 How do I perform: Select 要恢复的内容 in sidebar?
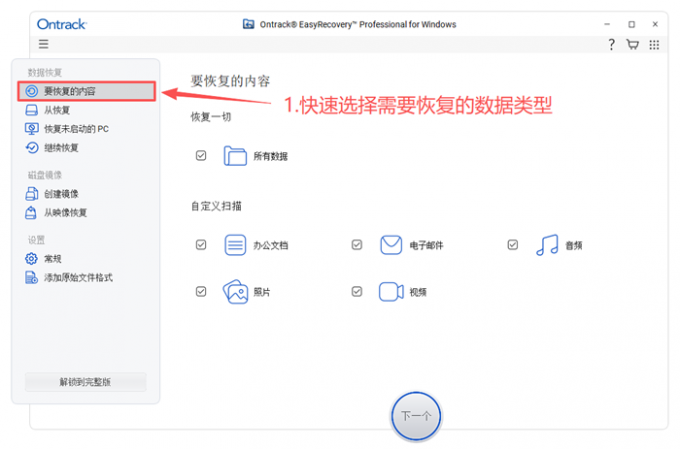coord(86,91)
